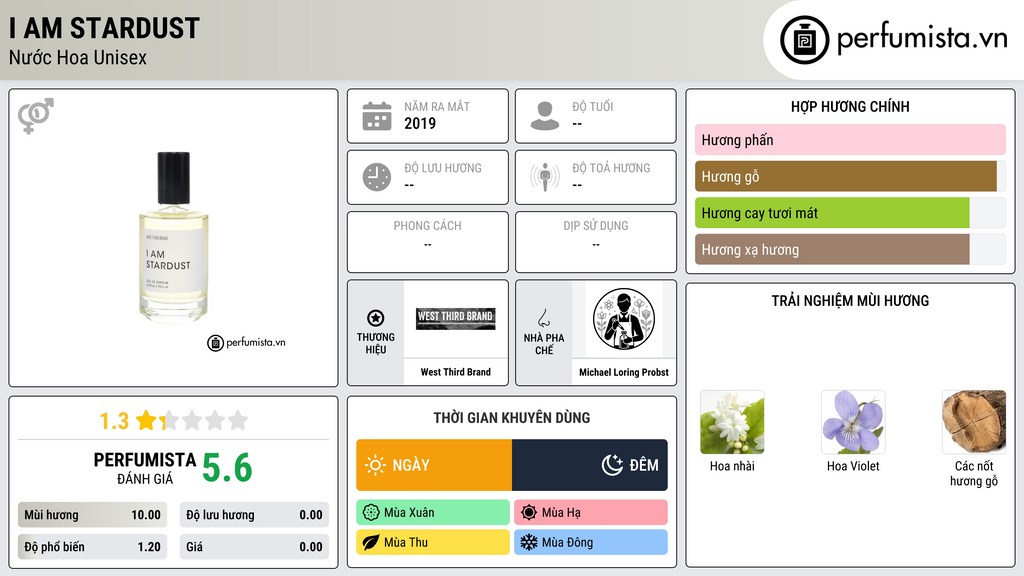Click the small perfumista.vn watermark logo under bottle

coord(246,342)
